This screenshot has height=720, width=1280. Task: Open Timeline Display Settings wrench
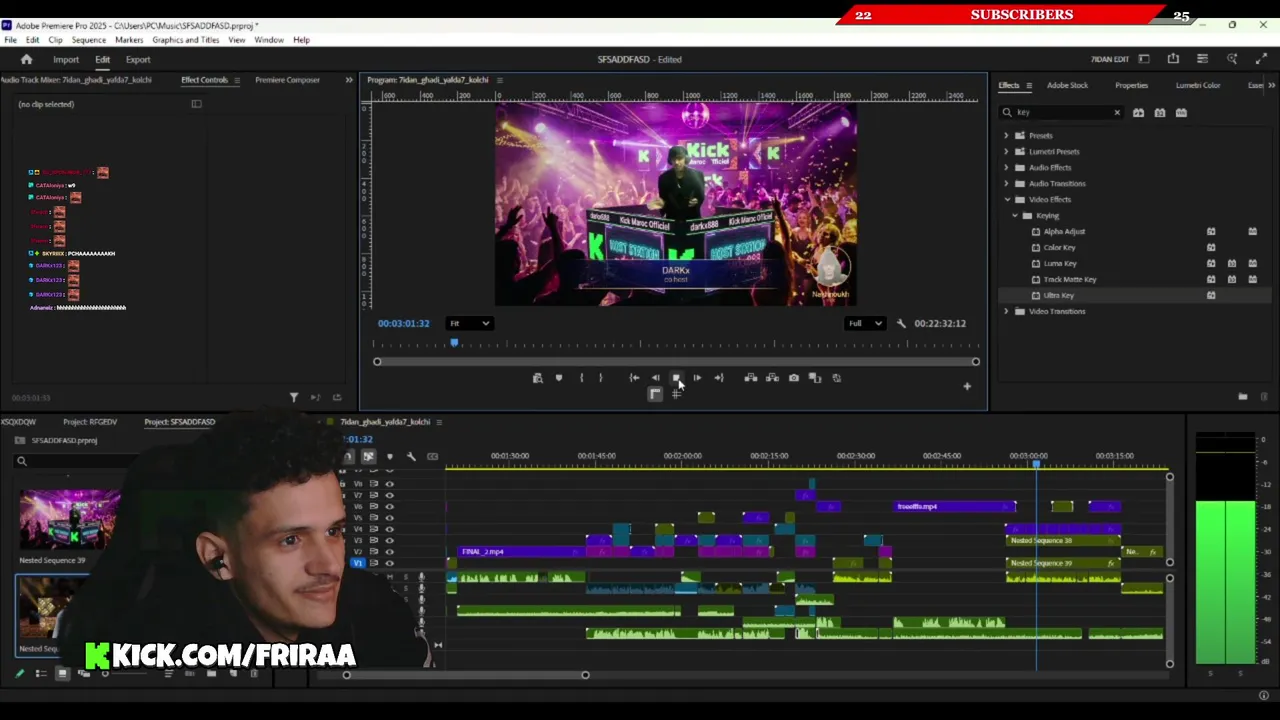pos(411,457)
